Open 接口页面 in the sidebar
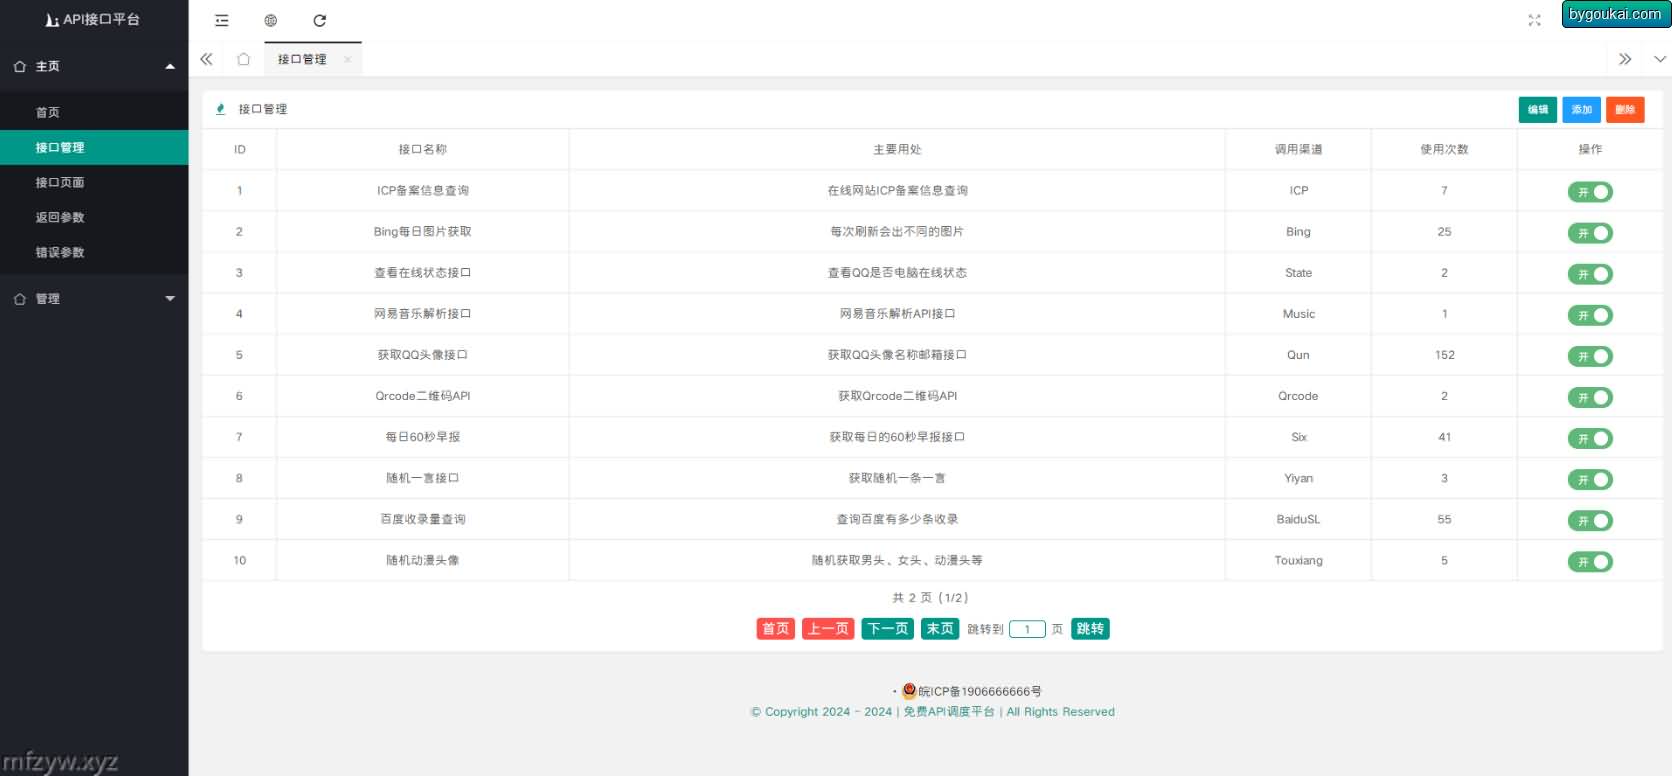The height and width of the screenshot is (776, 1672). 60,182
